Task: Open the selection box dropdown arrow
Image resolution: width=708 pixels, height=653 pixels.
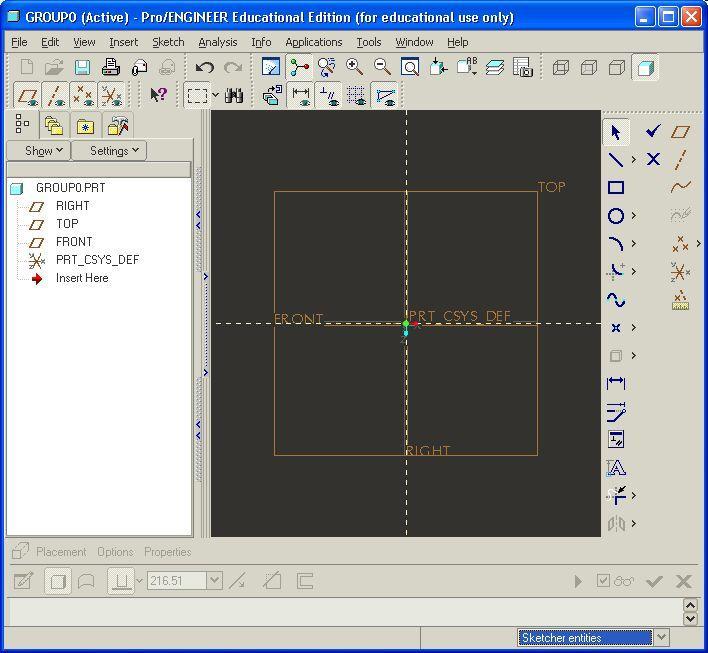Action: (x=215, y=95)
